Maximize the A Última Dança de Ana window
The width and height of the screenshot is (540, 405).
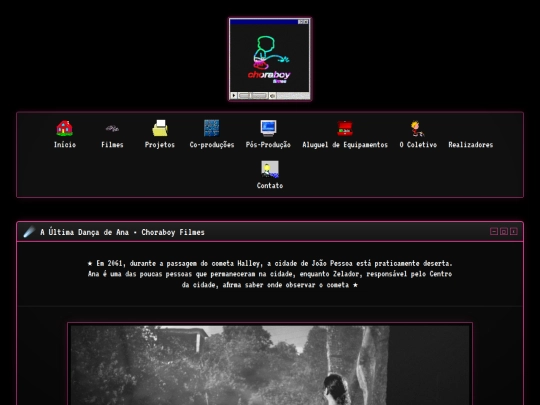pos(504,231)
